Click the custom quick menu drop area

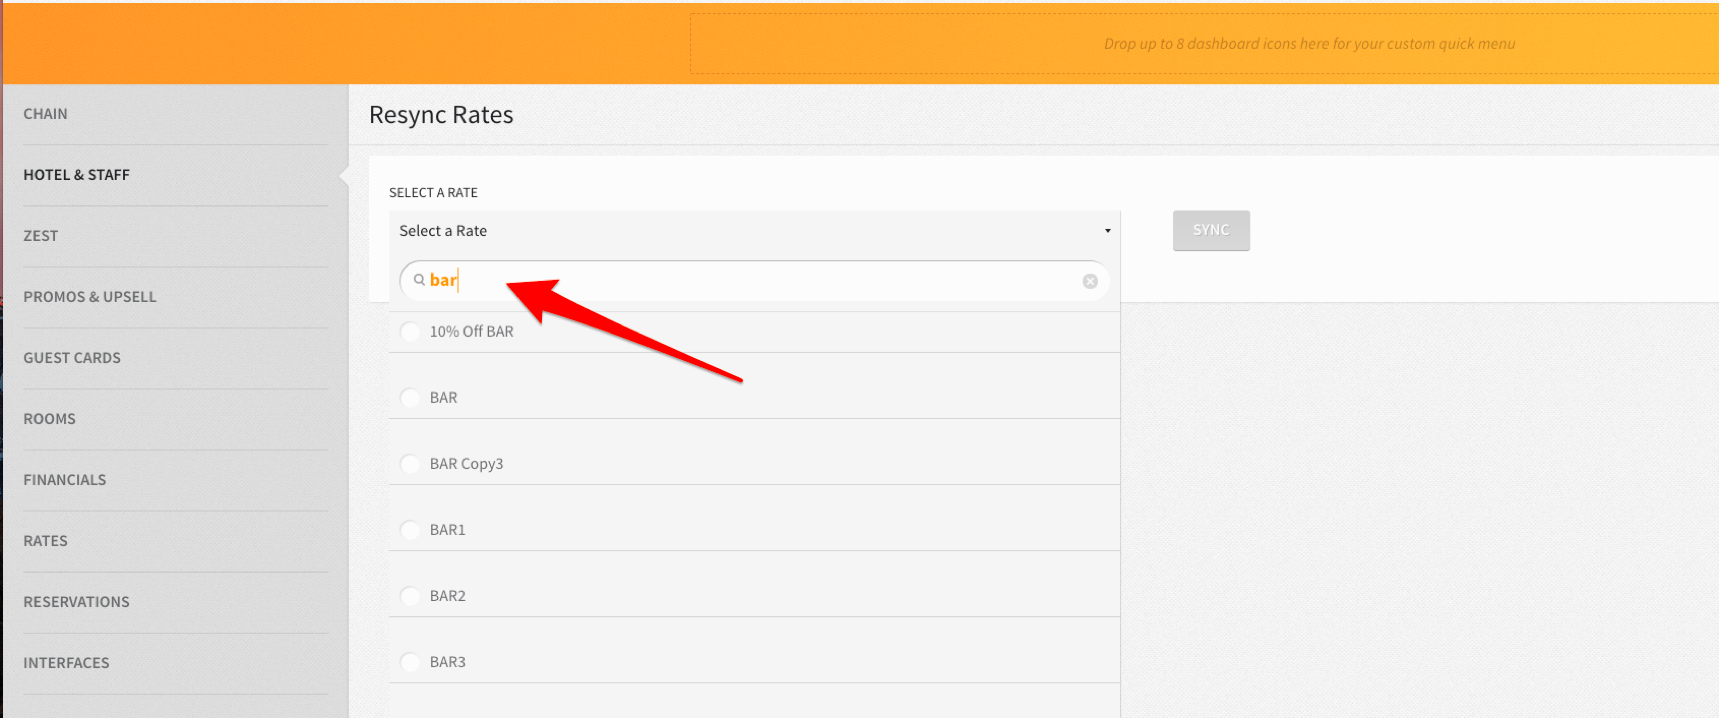click(1204, 44)
